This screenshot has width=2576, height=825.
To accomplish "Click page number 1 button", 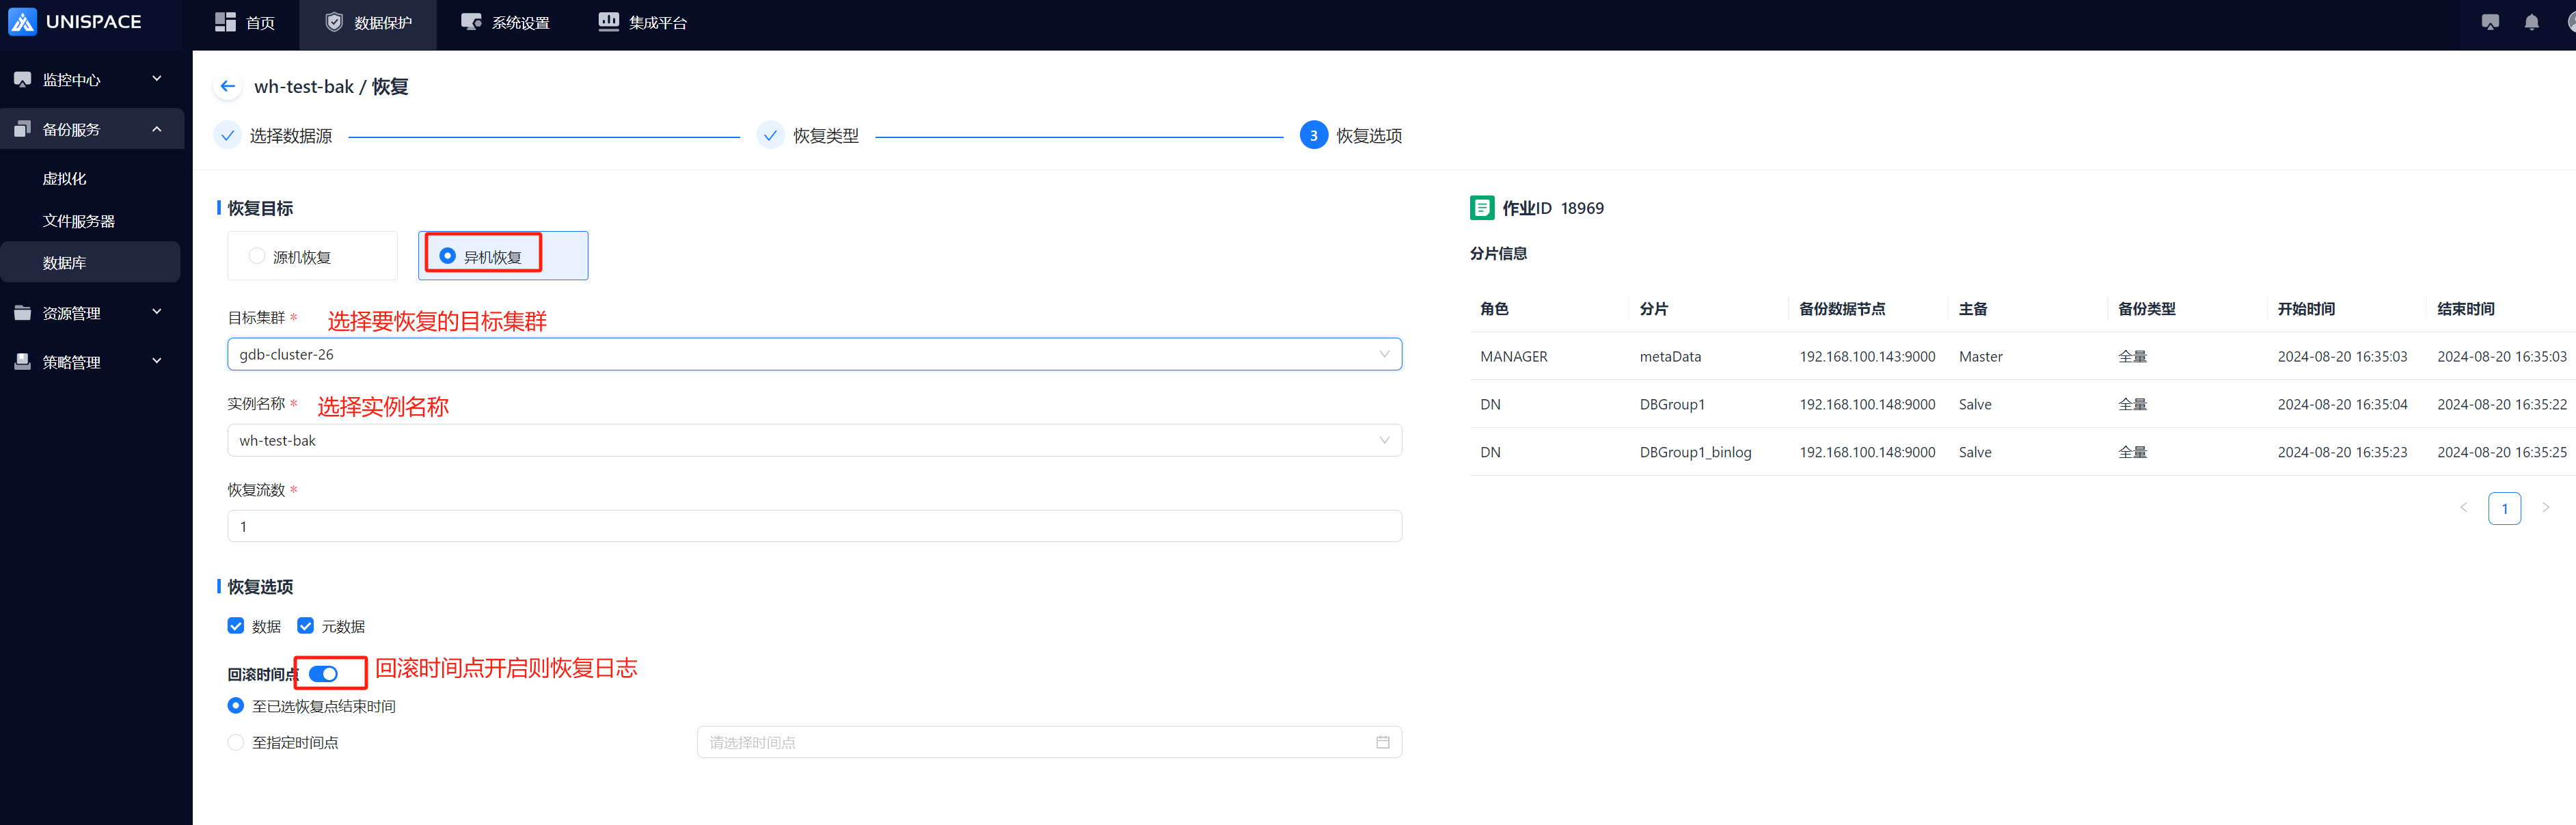I will pos(2504,508).
